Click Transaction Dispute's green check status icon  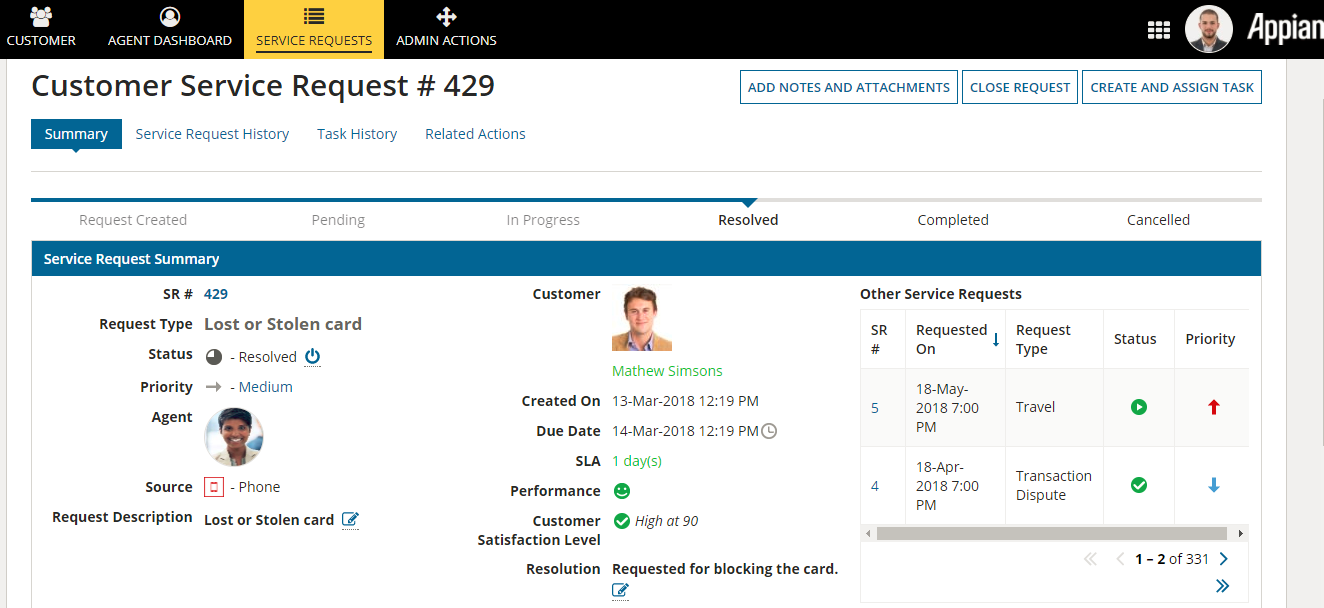click(x=1139, y=485)
